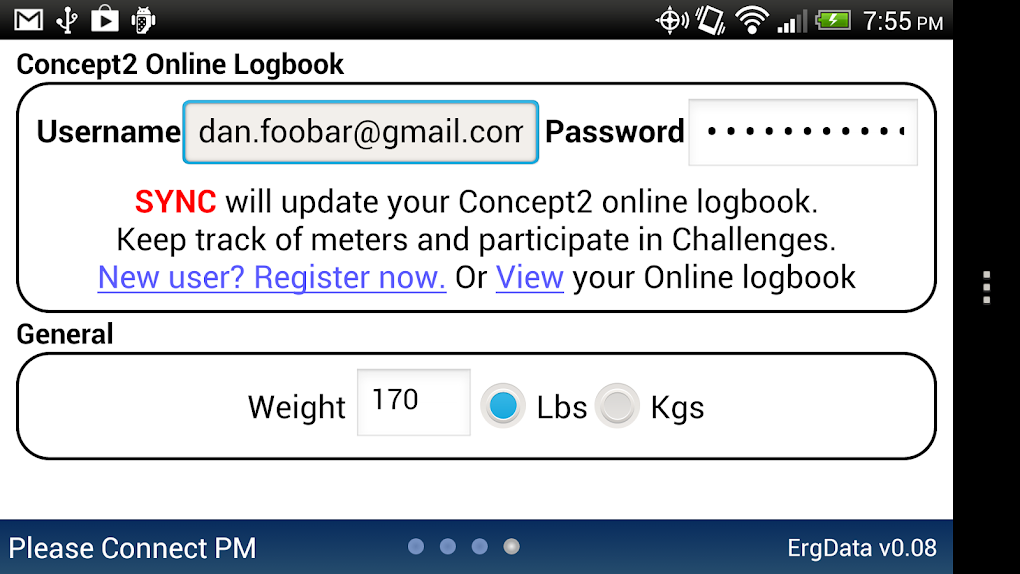The image size is (1020, 574).
Task: Open the three-dot overflow menu
Action: [987, 287]
